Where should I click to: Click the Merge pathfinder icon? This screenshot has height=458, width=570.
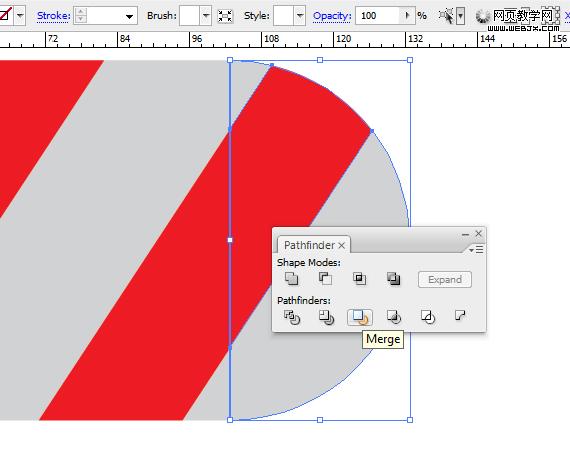pos(360,317)
